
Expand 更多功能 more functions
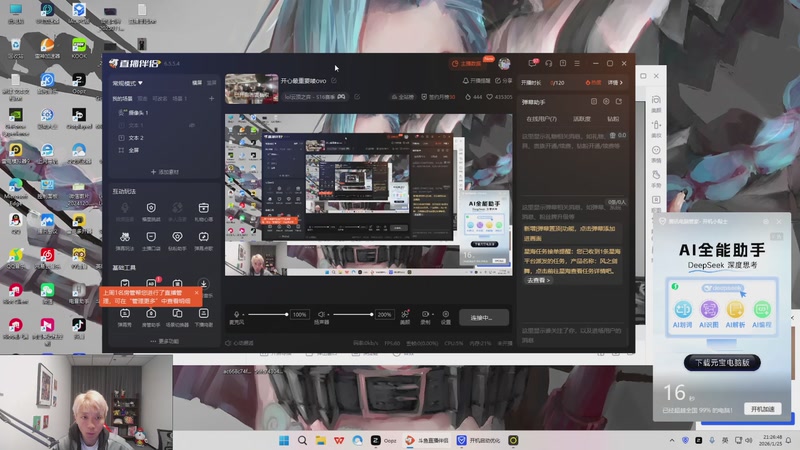point(164,341)
